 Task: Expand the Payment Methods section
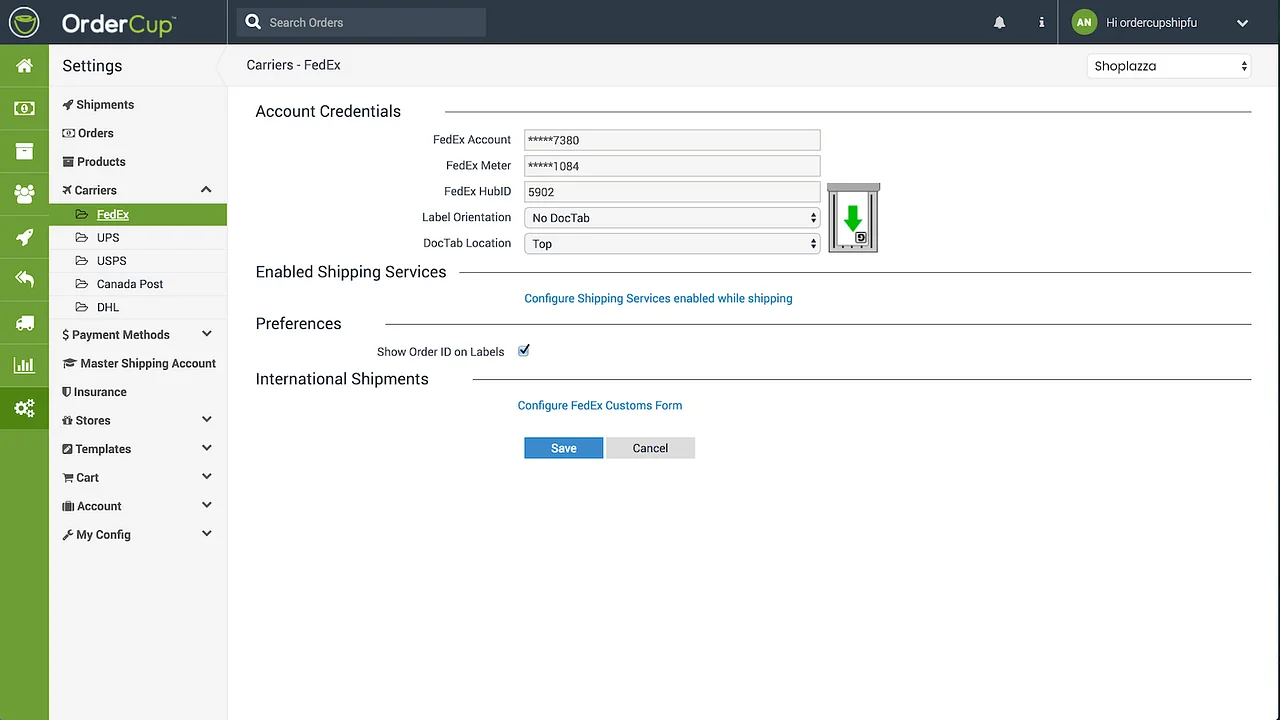coord(206,335)
